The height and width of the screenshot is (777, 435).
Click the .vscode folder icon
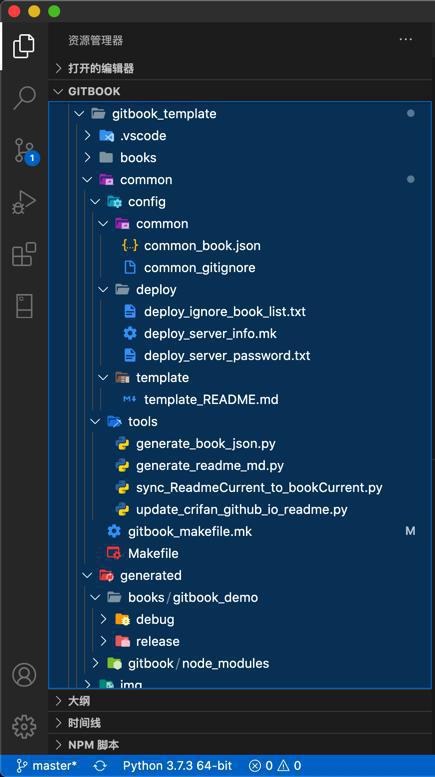107,136
